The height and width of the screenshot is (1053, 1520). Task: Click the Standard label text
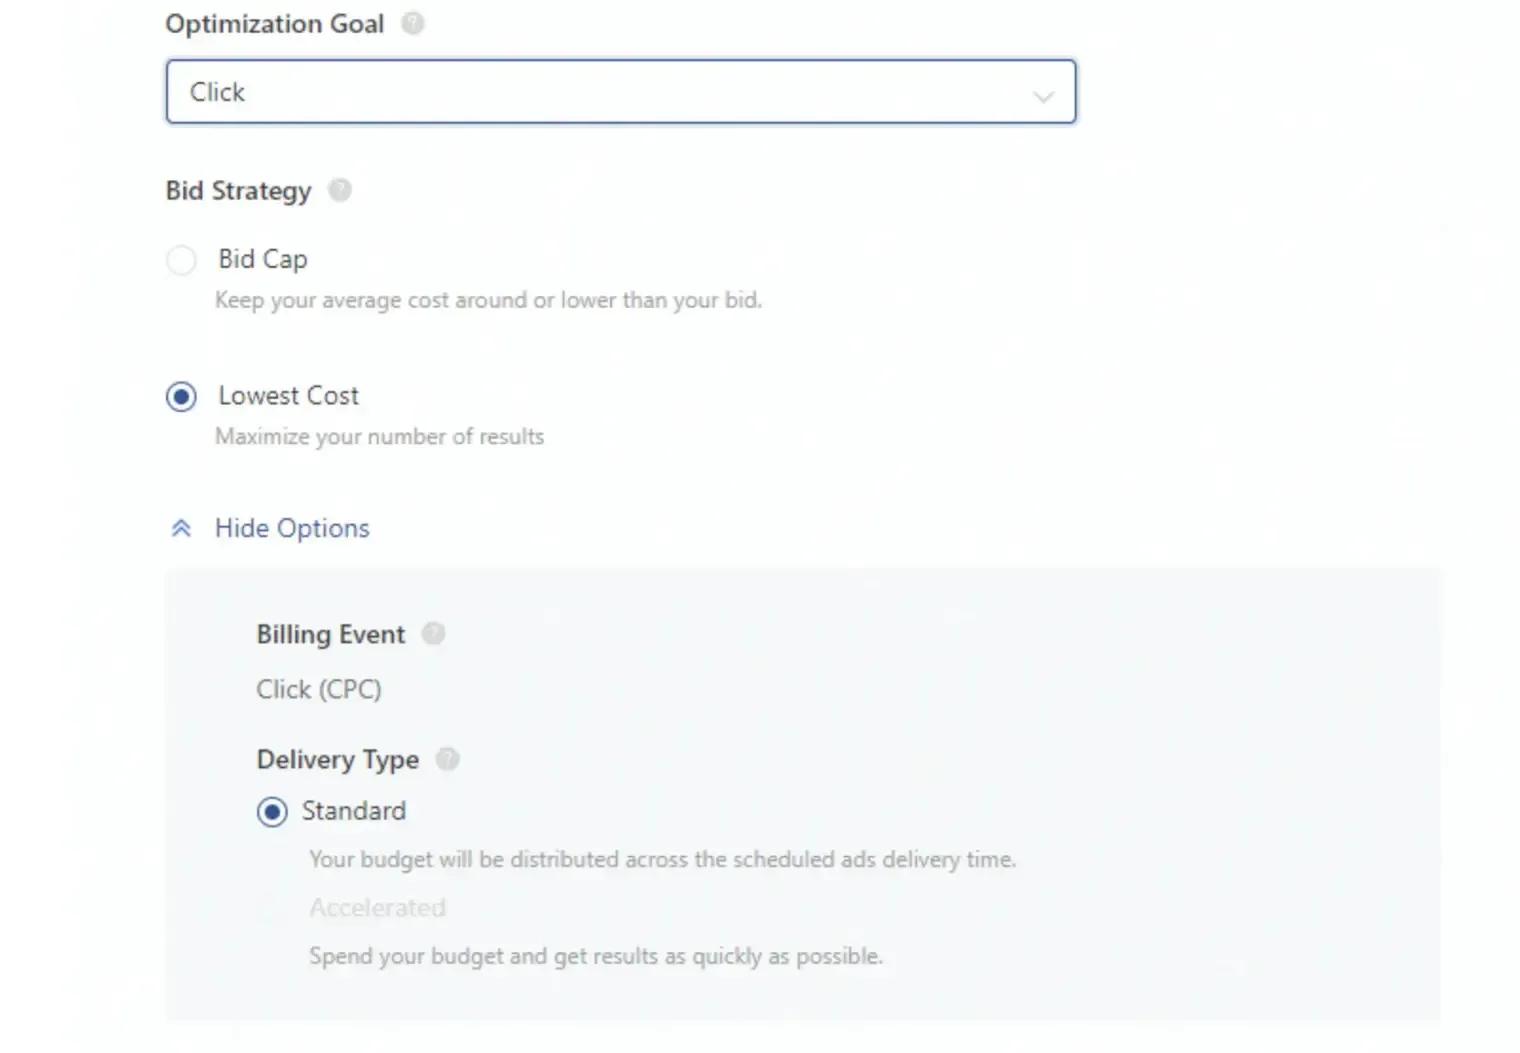pyautogui.click(x=354, y=811)
